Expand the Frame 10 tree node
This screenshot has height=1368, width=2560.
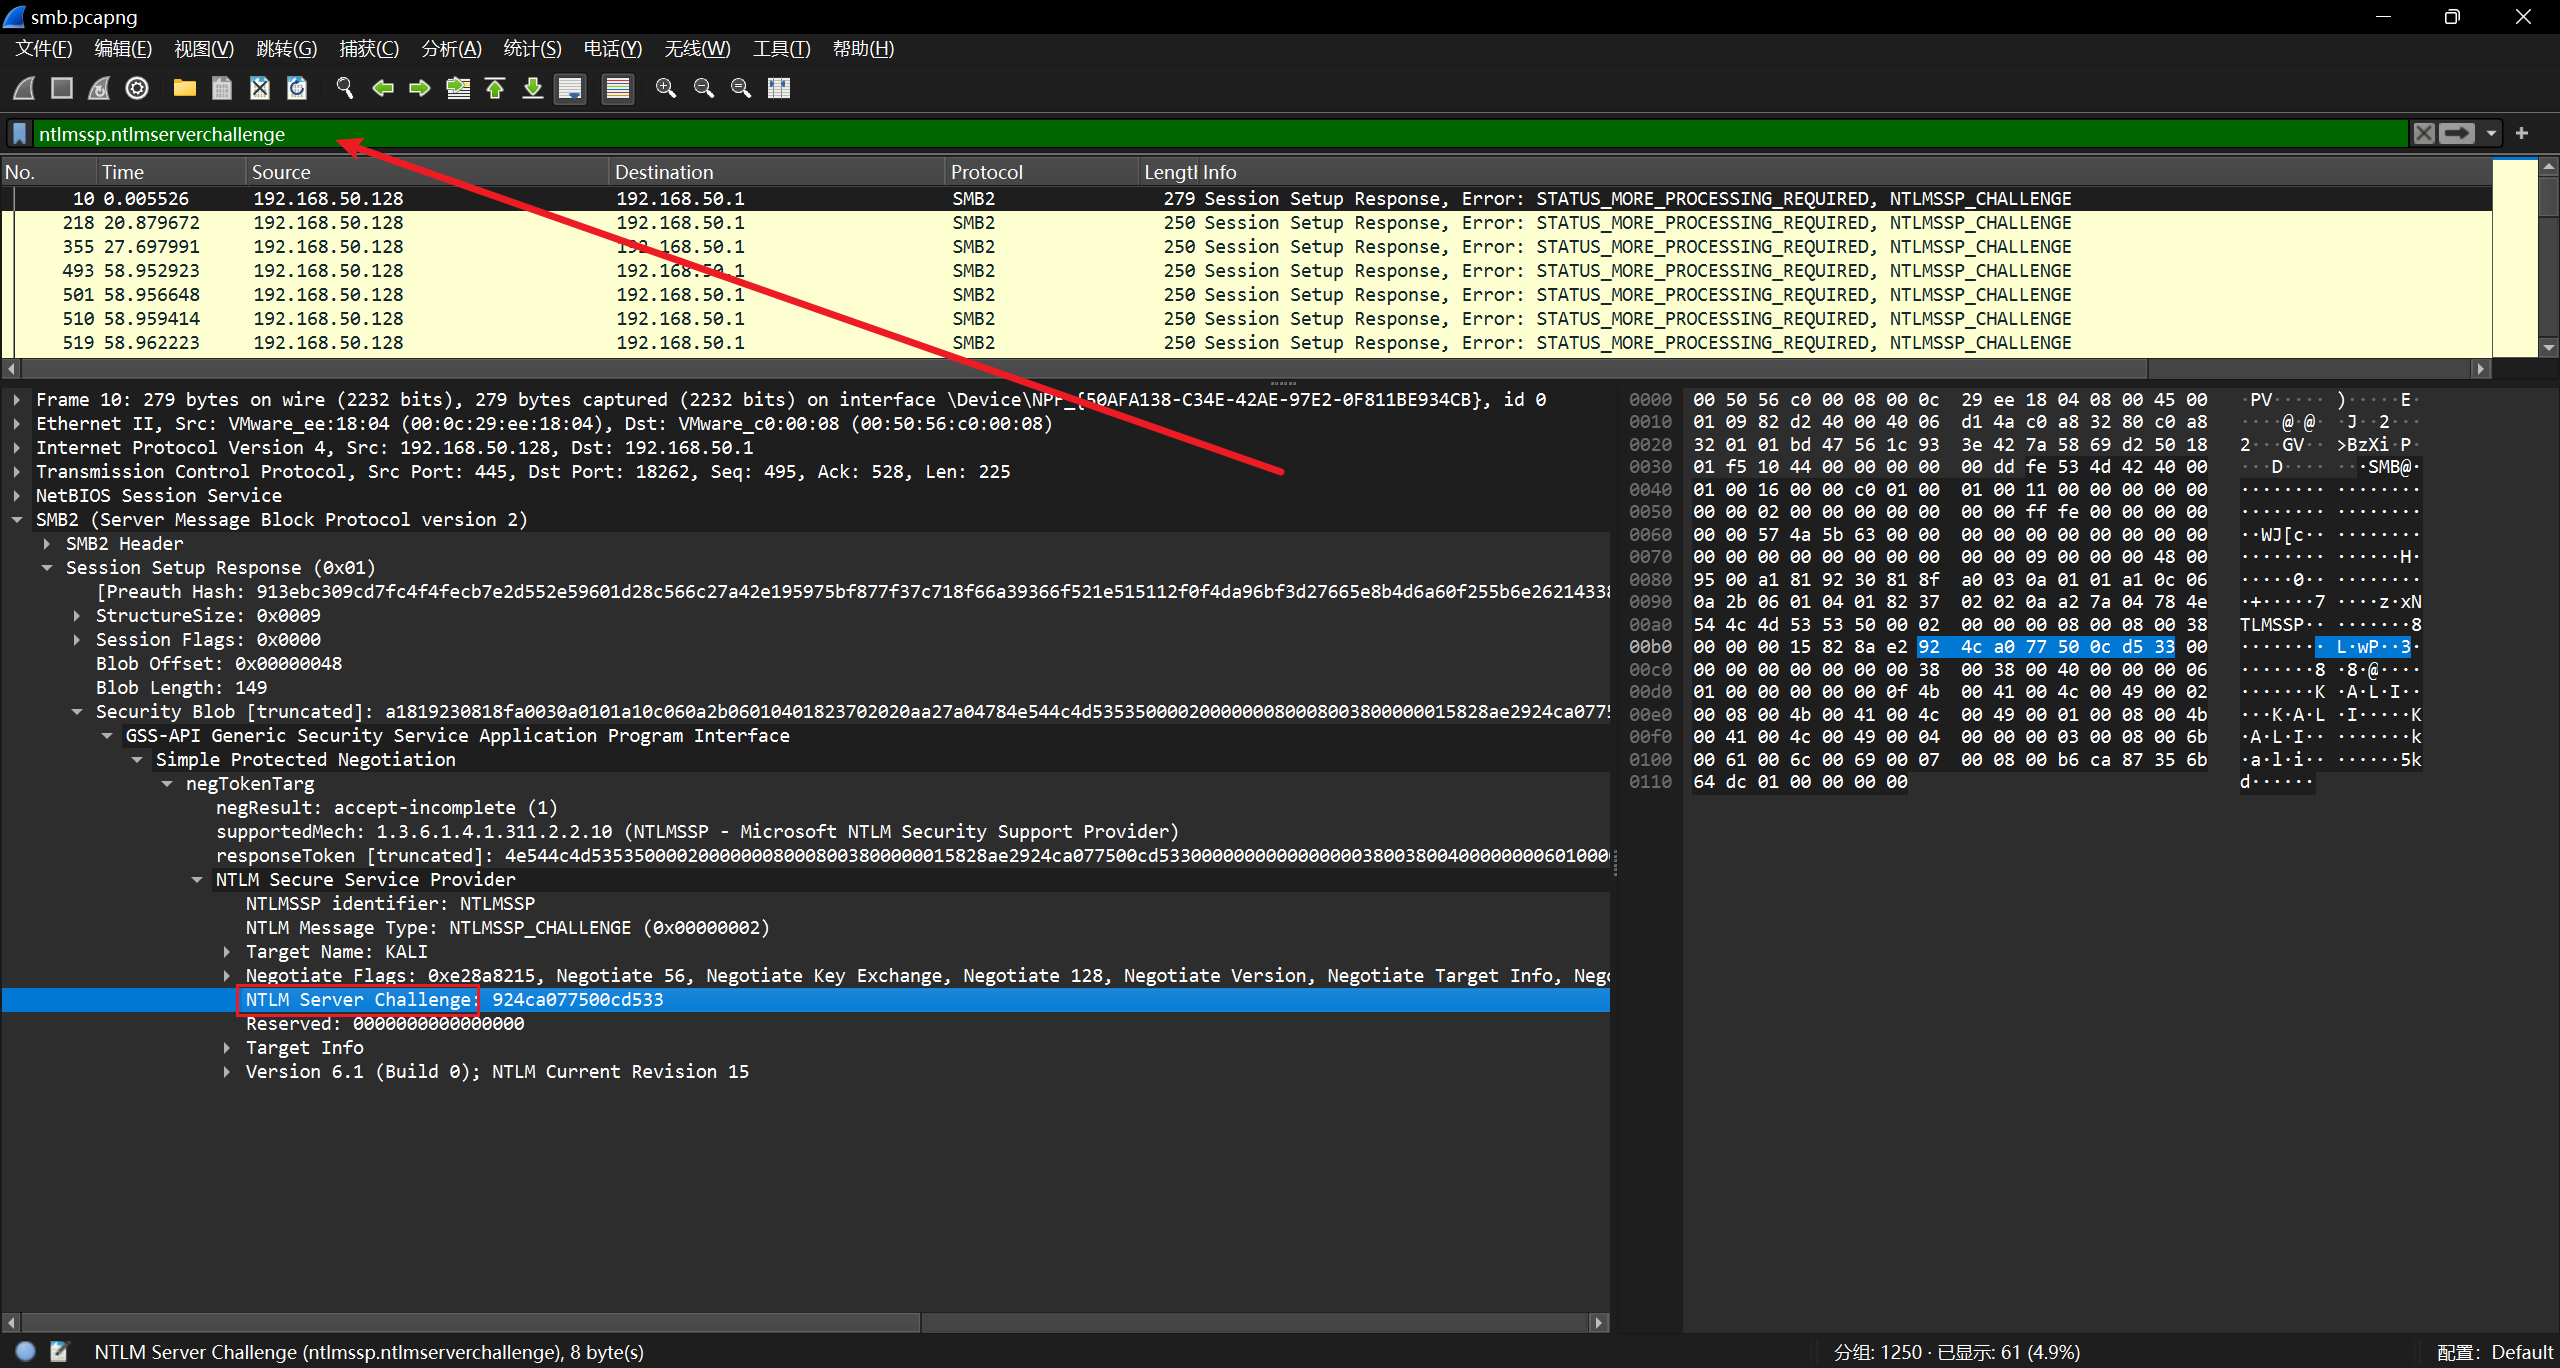tap(17, 399)
